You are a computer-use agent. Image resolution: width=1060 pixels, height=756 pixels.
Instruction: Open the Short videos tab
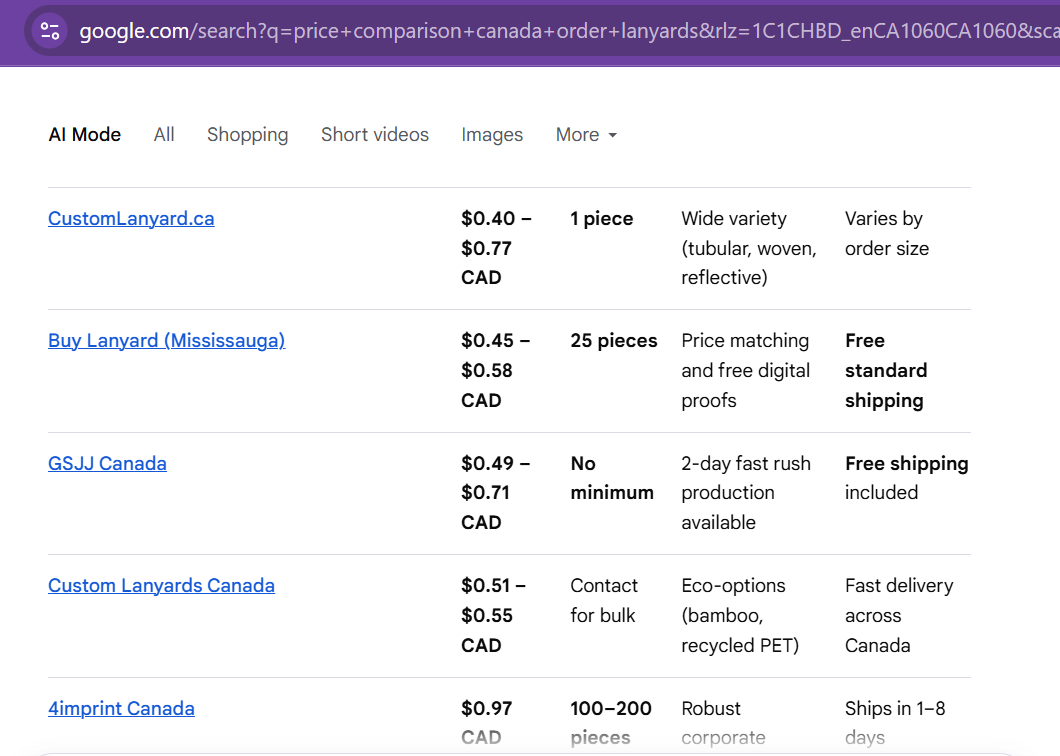click(375, 135)
